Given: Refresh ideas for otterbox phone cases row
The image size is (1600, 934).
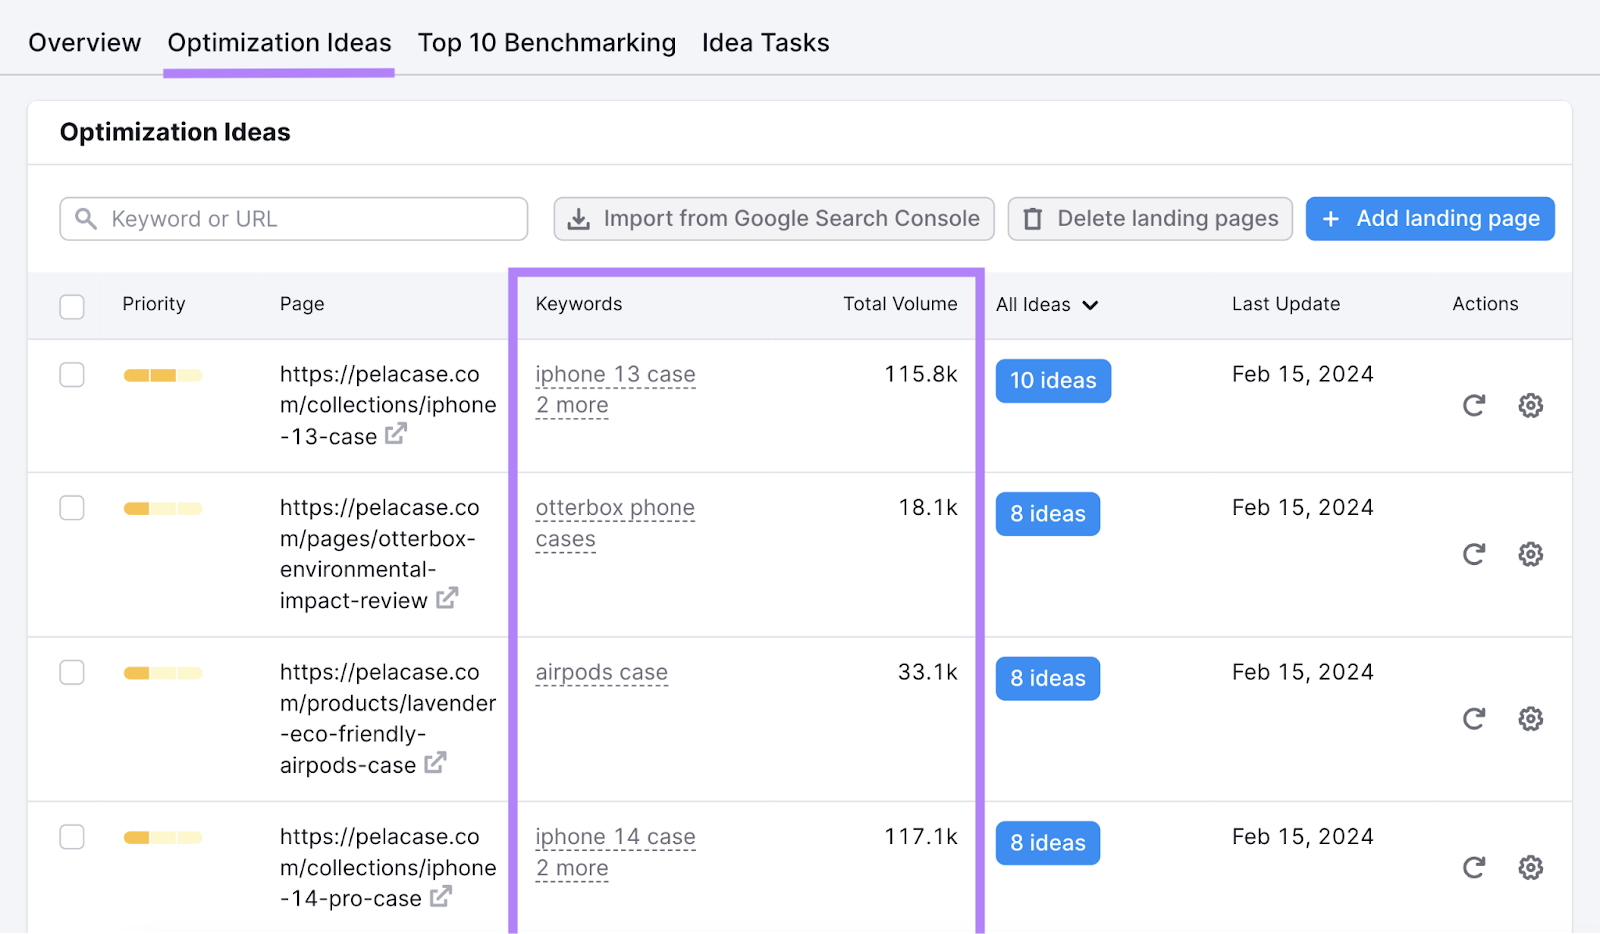Looking at the screenshot, I should [1474, 554].
